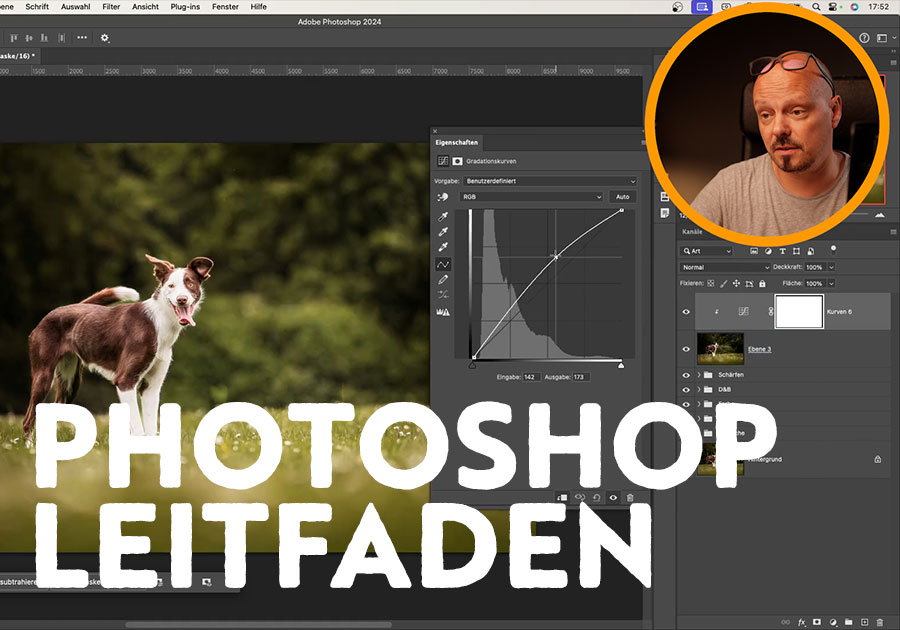Open the Fenster menu

click(225, 6)
